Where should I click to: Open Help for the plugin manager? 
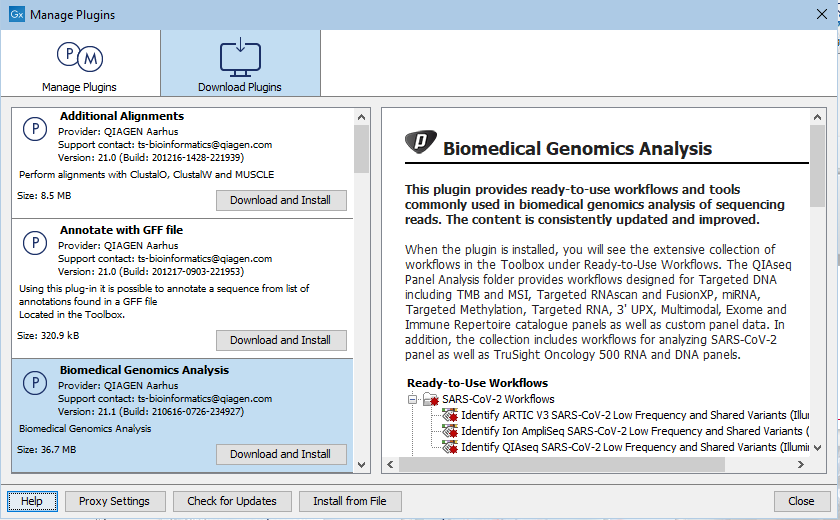click(x=32, y=501)
